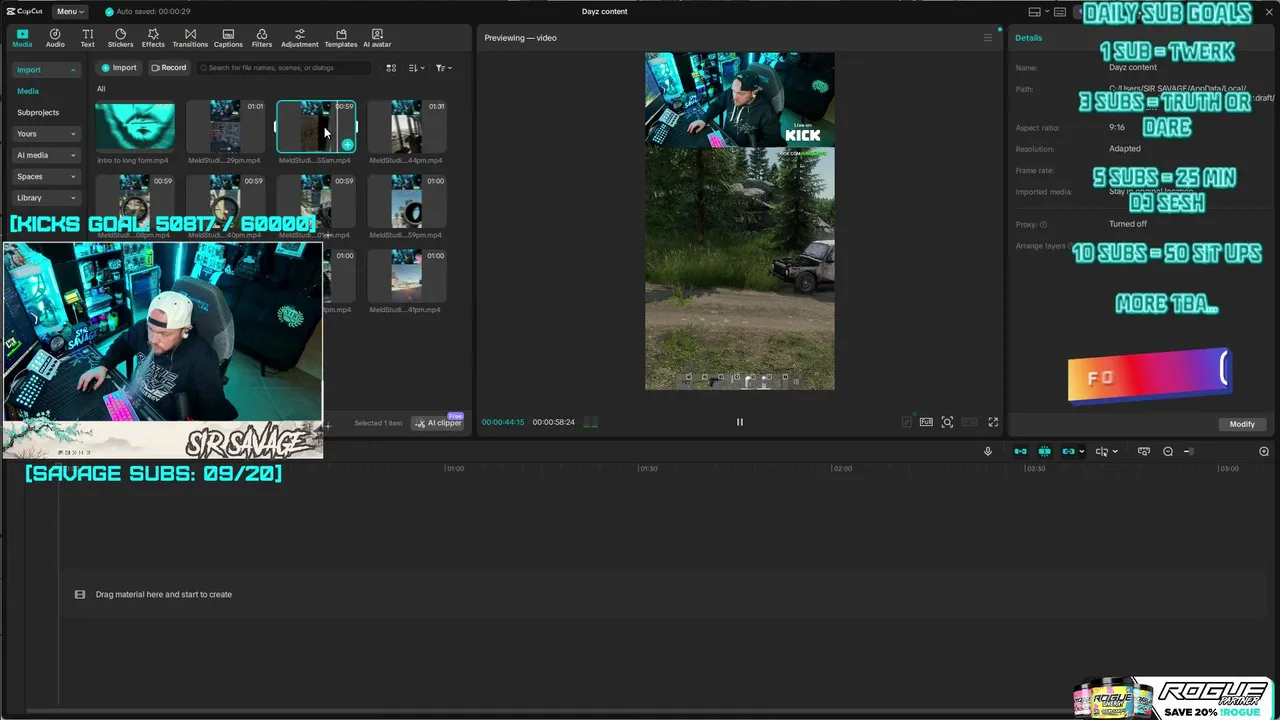Expand the Library section
This screenshot has width=1280, height=720.
coord(46,197)
